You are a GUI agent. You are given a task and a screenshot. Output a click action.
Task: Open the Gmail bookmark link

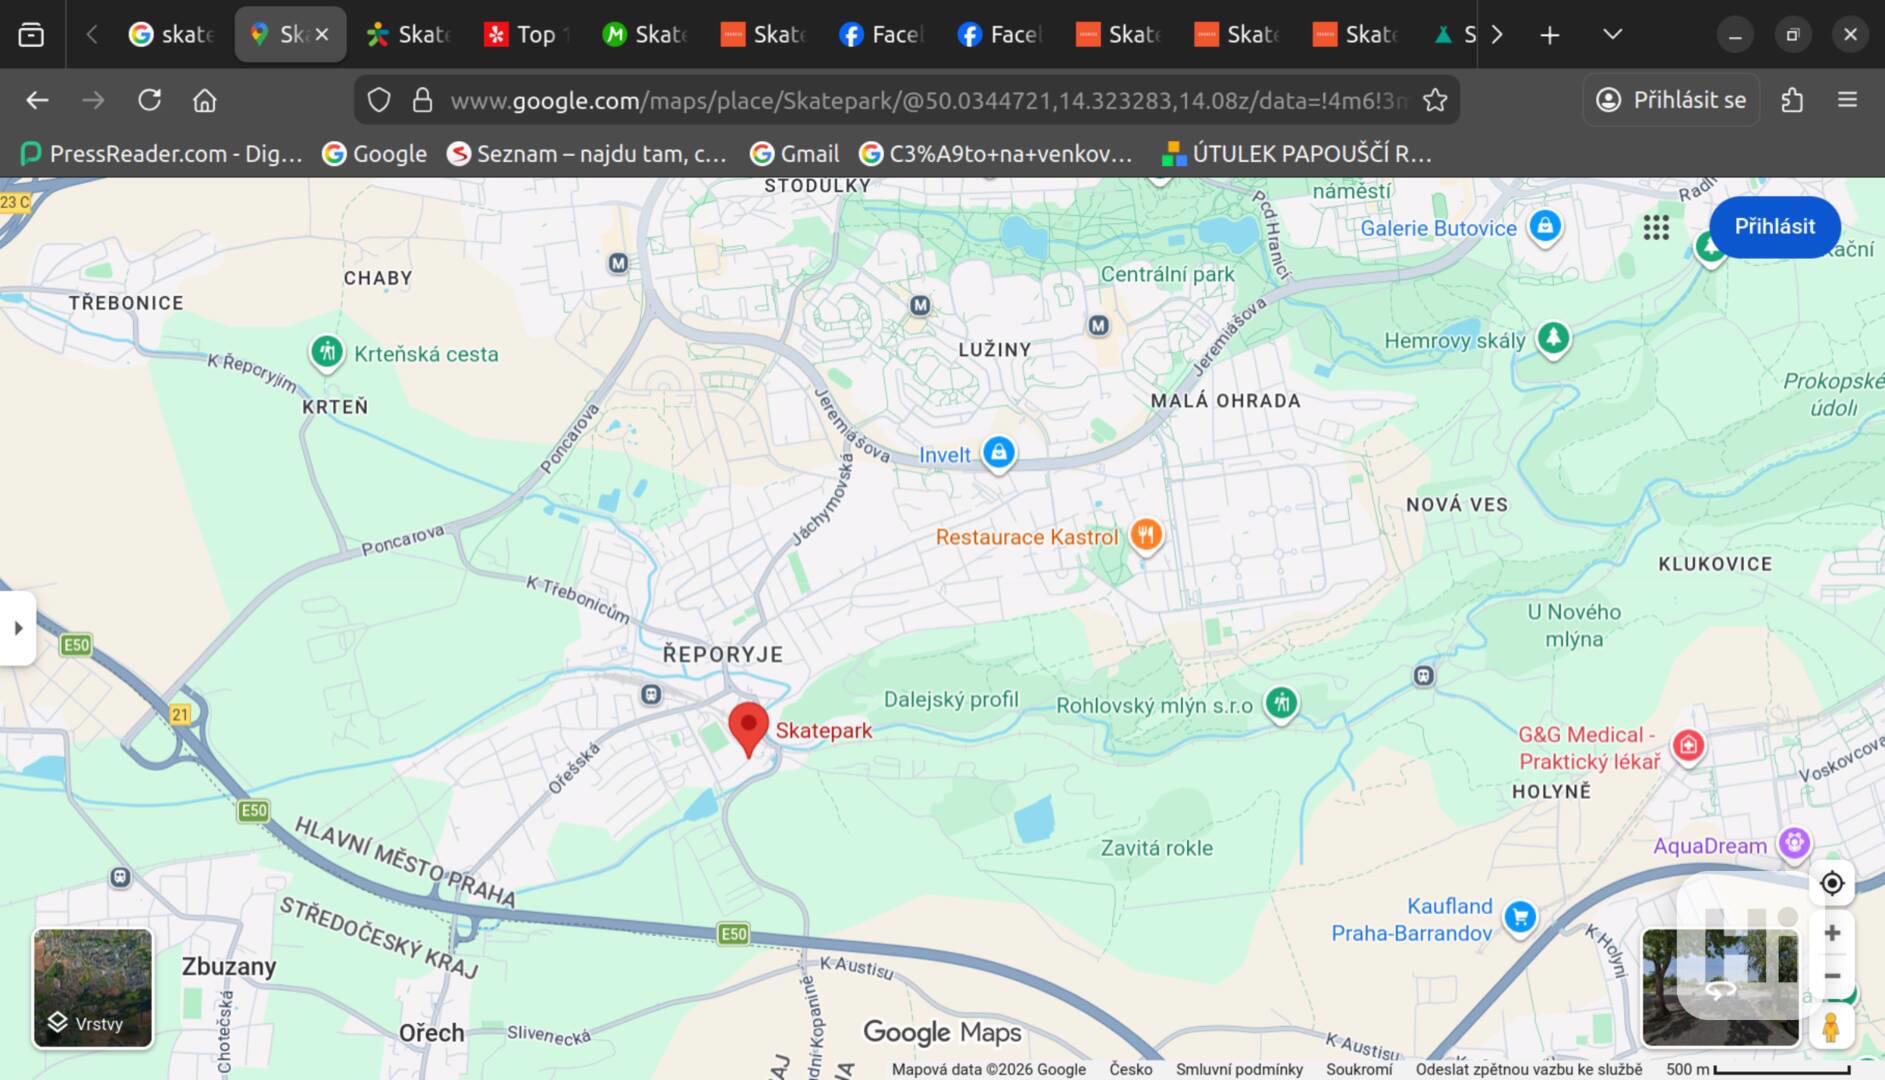[795, 154]
